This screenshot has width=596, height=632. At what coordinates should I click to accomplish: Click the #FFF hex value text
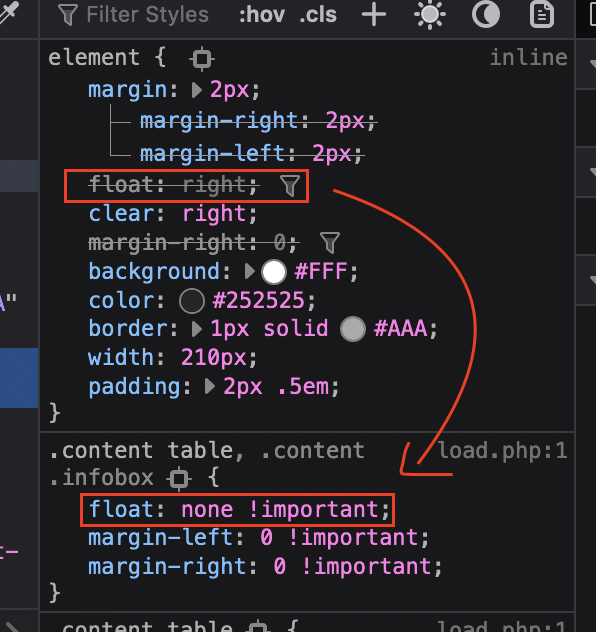coord(321,271)
